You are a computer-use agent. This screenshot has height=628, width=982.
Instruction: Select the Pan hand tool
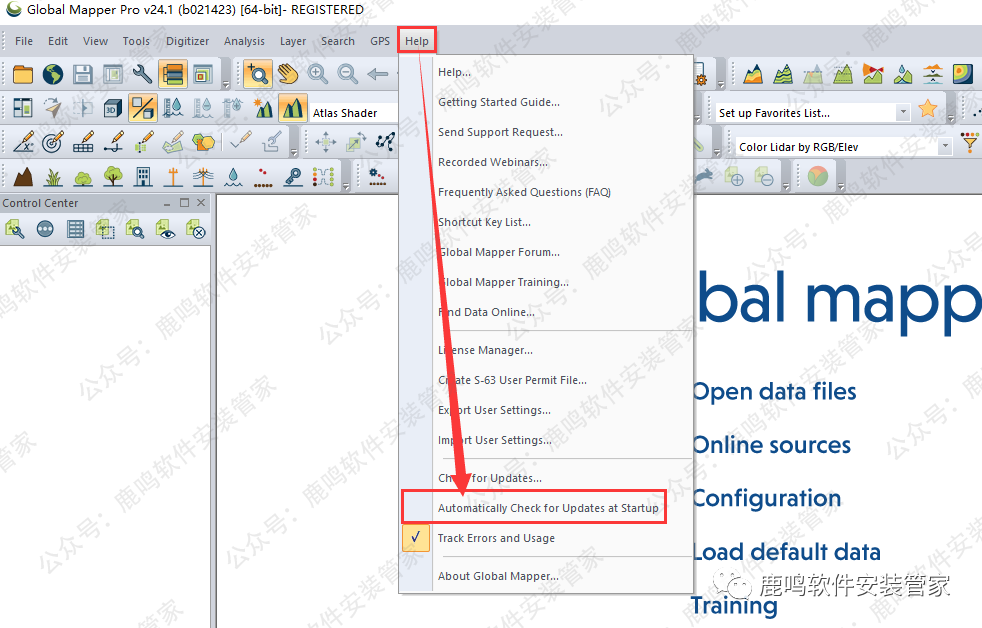(x=288, y=74)
